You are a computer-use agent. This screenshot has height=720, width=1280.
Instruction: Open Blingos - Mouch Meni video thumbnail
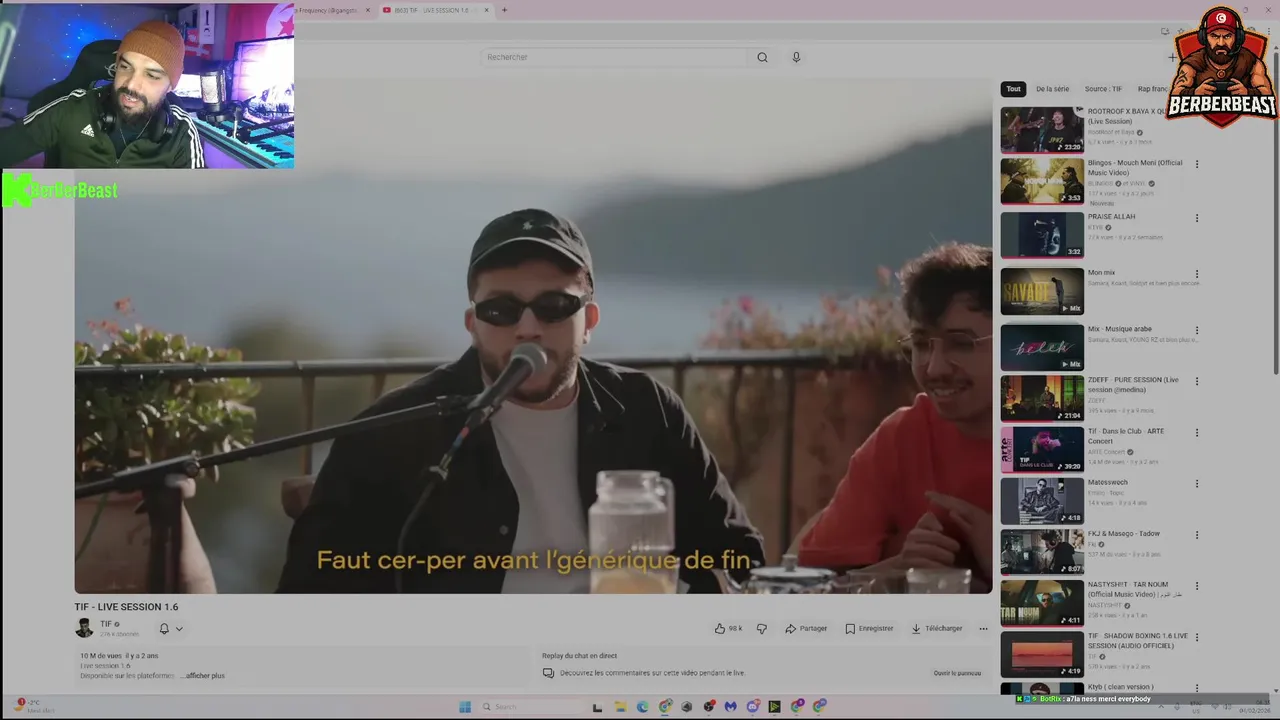tap(1042, 181)
